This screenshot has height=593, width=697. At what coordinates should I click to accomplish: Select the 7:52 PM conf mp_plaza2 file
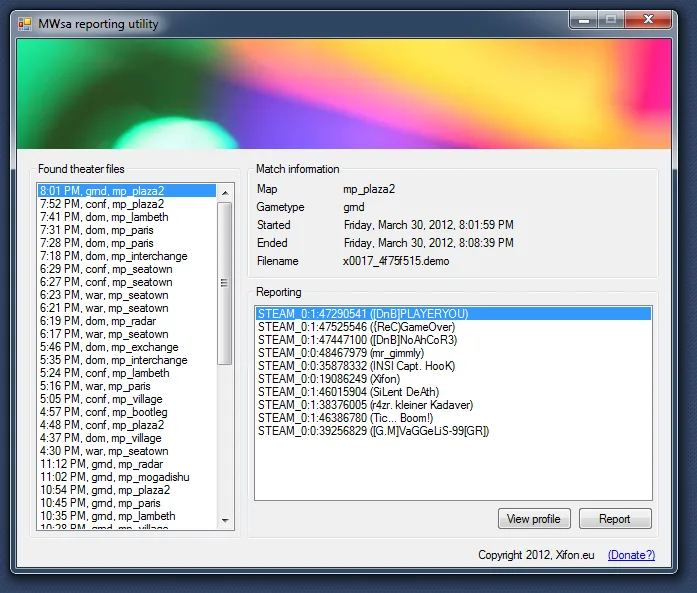pyautogui.click(x=101, y=204)
